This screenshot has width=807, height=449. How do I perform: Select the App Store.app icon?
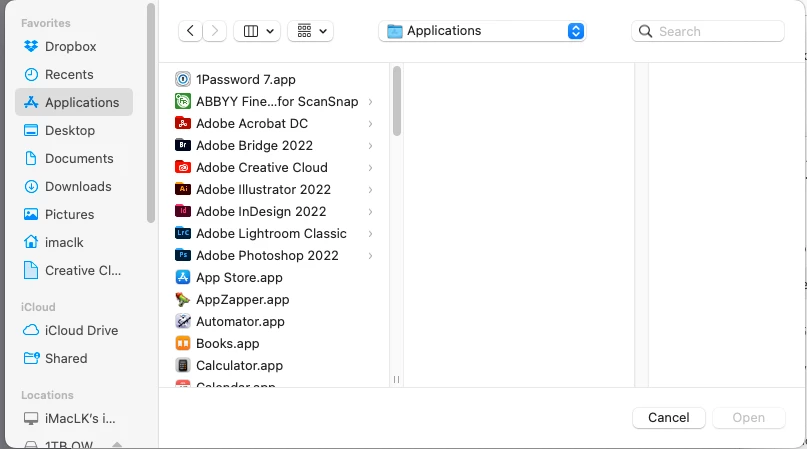(x=183, y=278)
